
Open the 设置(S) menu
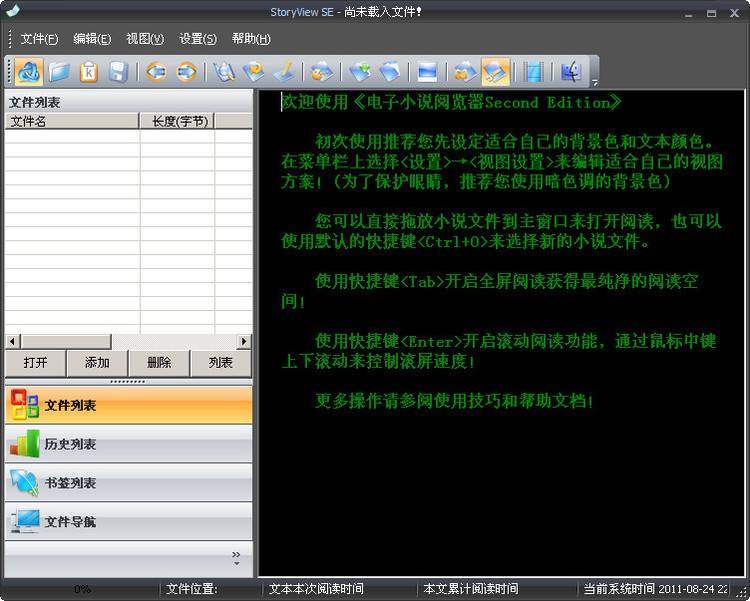coord(198,39)
